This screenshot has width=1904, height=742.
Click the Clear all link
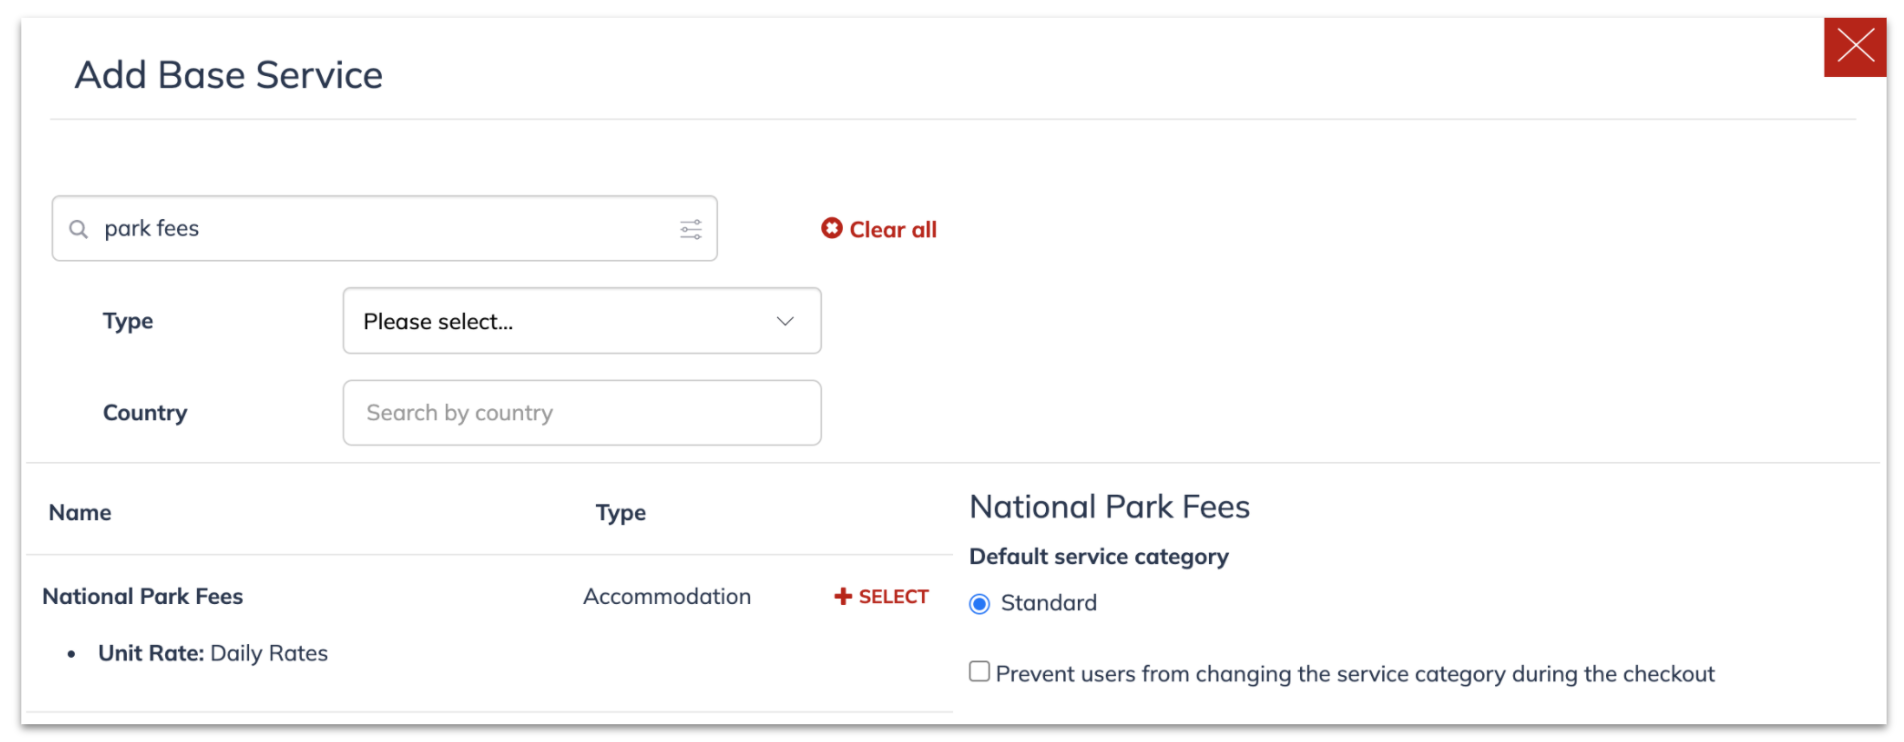pos(879,229)
